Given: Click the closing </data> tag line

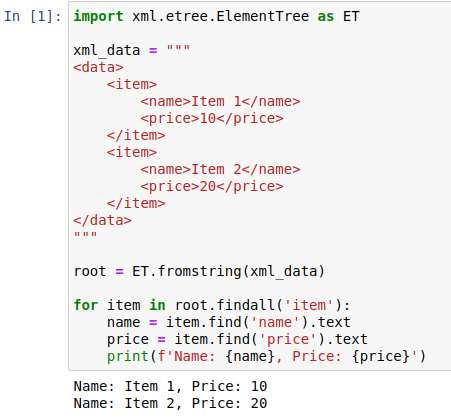Looking at the screenshot, I should point(102,220).
